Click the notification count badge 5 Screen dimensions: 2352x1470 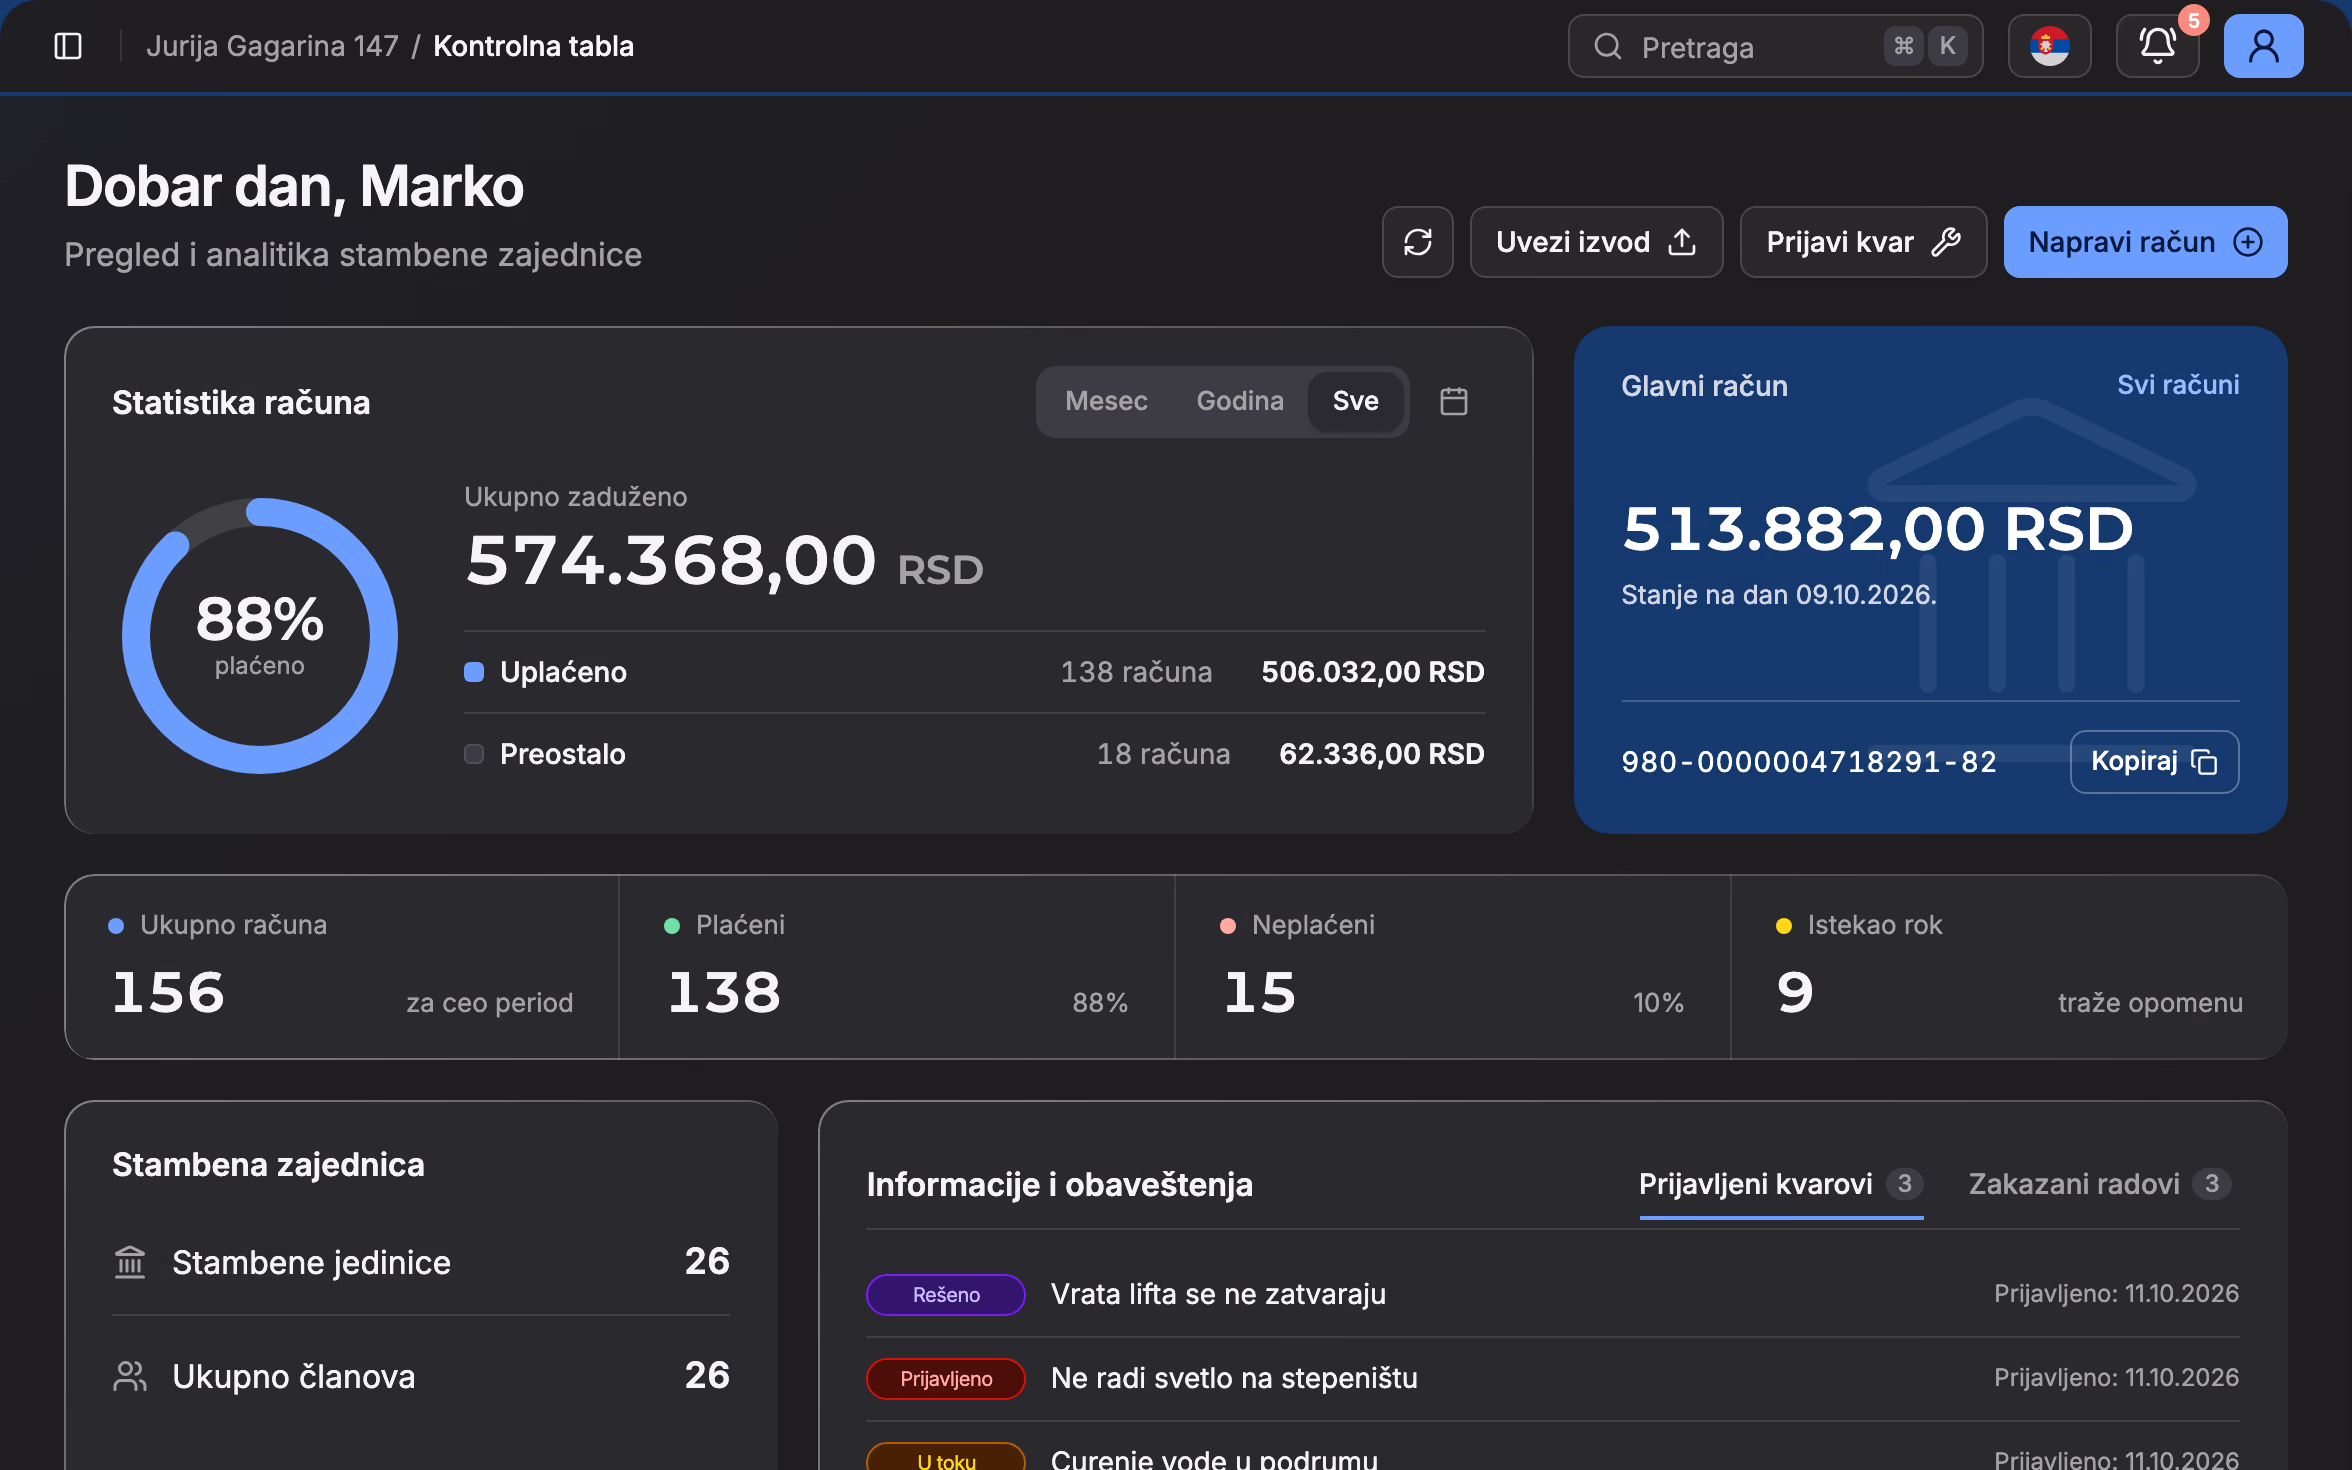pyautogui.click(x=2194, y=20)
